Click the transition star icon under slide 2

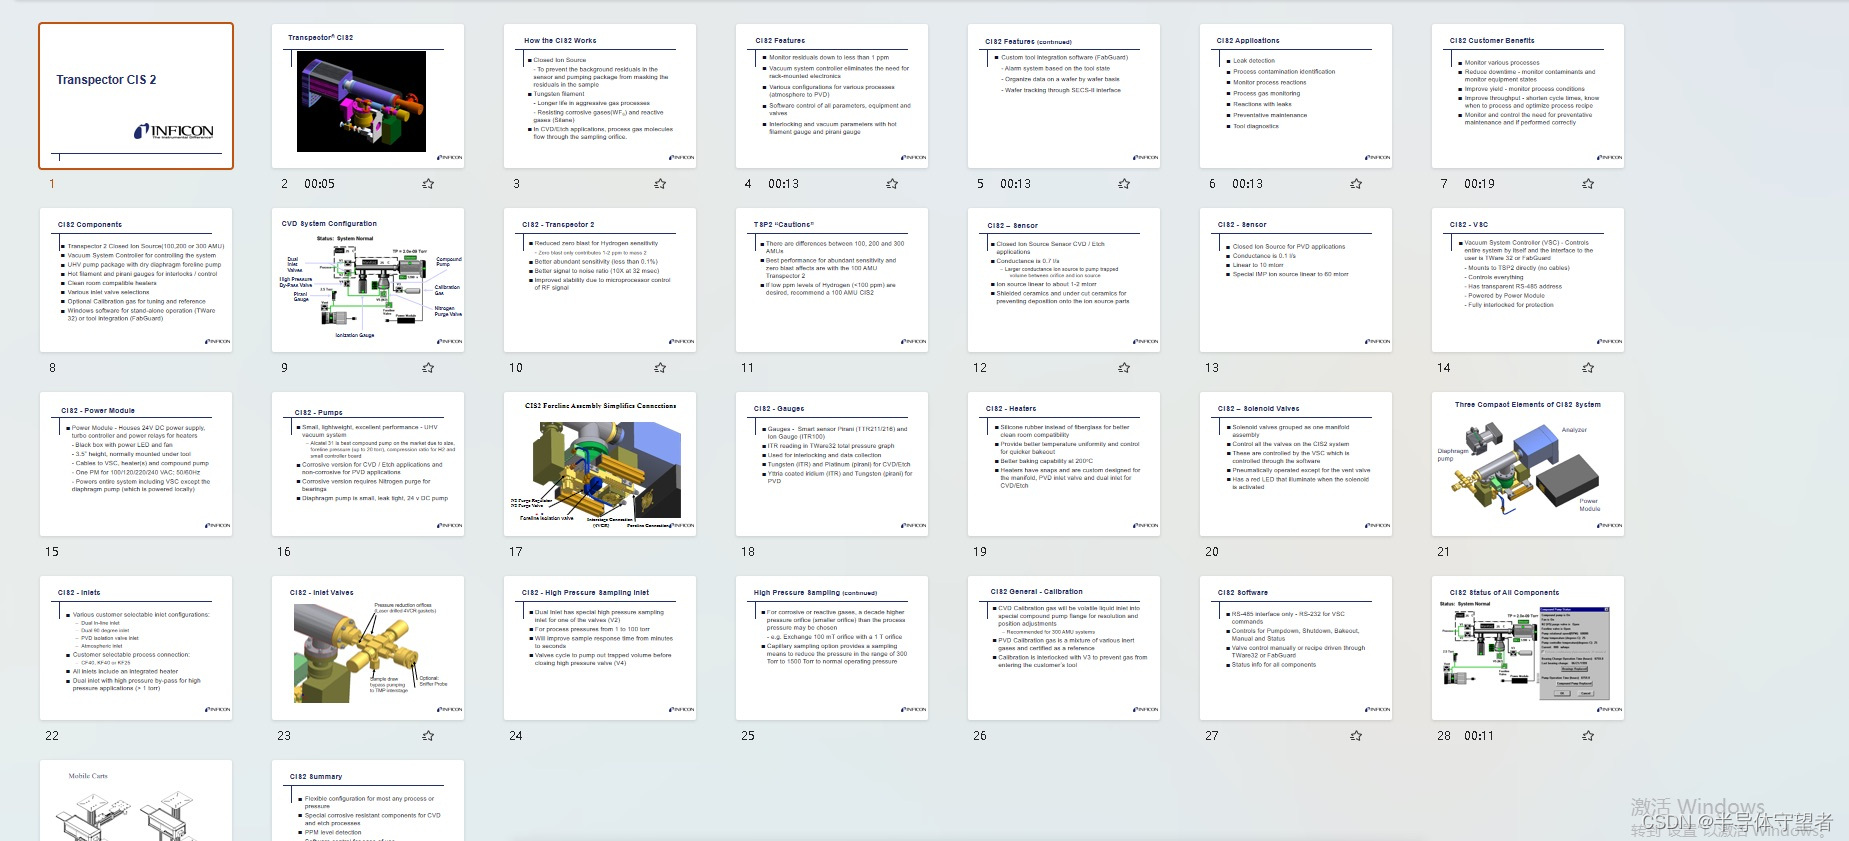tap(428, 184)
